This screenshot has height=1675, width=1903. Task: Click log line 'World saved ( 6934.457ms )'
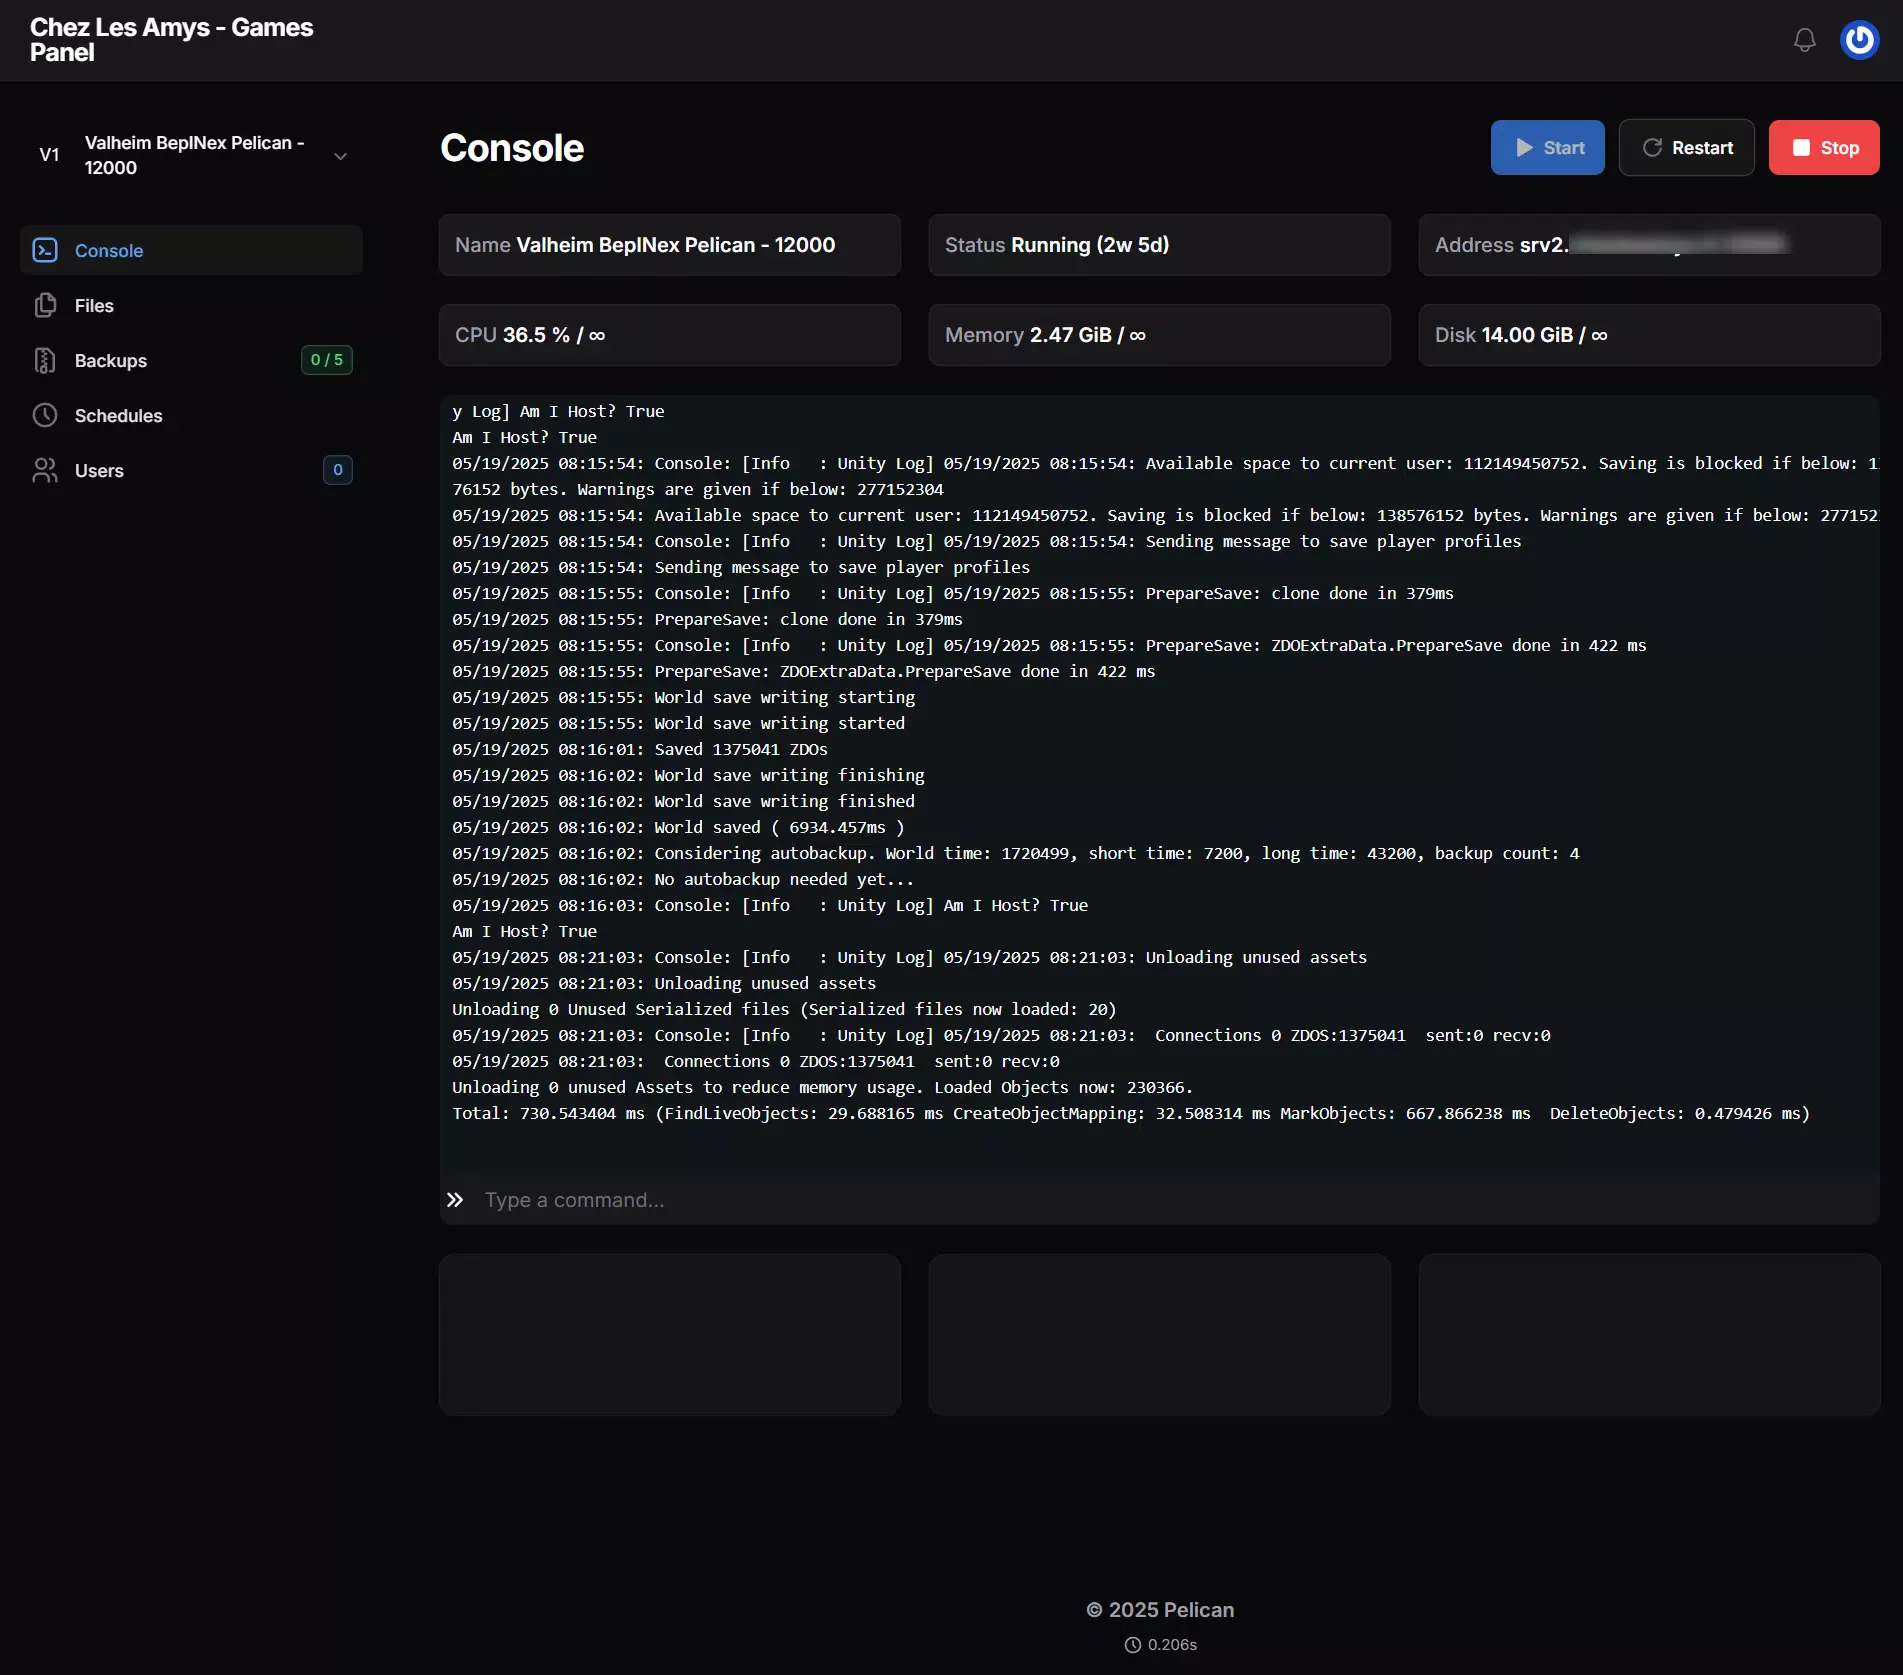click(x=678, y=827)
